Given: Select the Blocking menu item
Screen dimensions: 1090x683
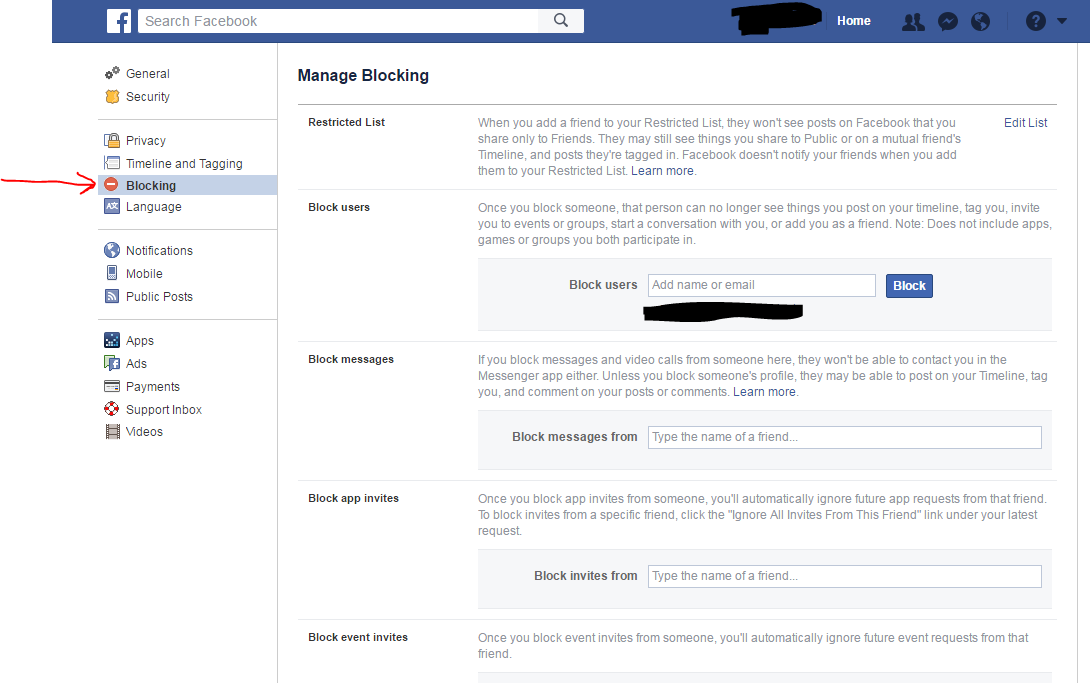Looking at the screenshot, I should click(x=188, y=185).
